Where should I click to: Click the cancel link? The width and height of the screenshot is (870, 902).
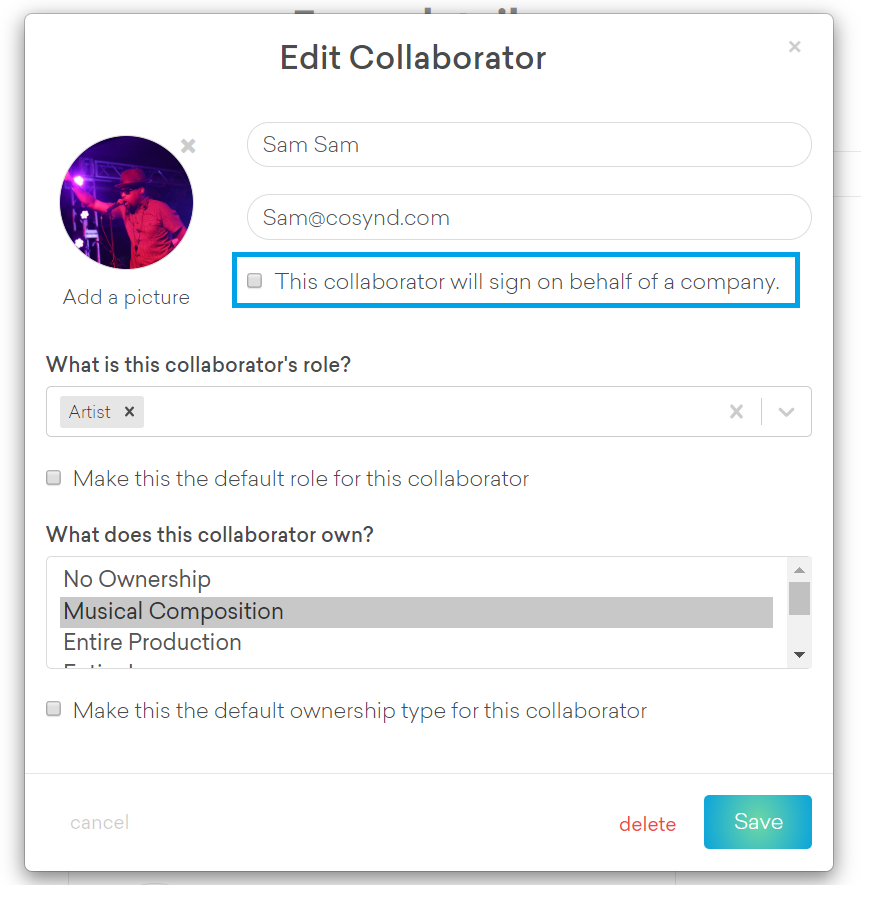pyautogui.click(x=99, y=823)
